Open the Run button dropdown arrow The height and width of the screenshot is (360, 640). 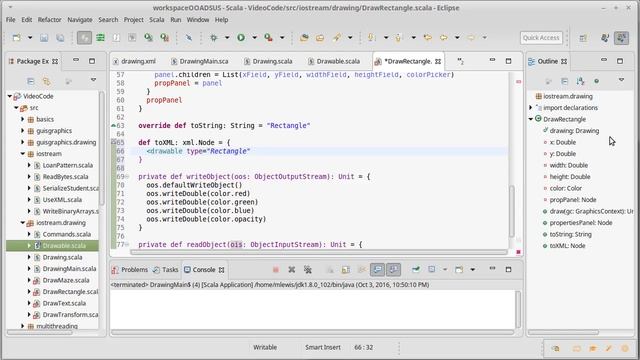tap(254, 38)
